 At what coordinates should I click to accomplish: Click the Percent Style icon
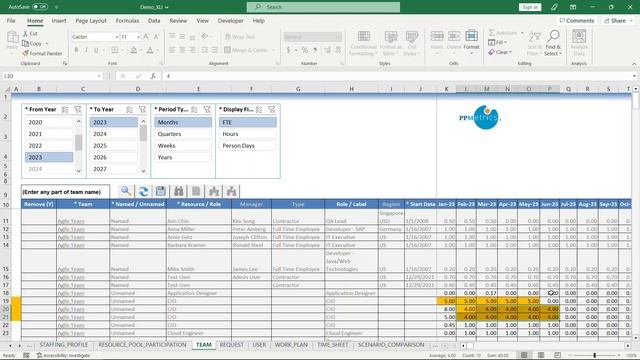click(305, 50)
